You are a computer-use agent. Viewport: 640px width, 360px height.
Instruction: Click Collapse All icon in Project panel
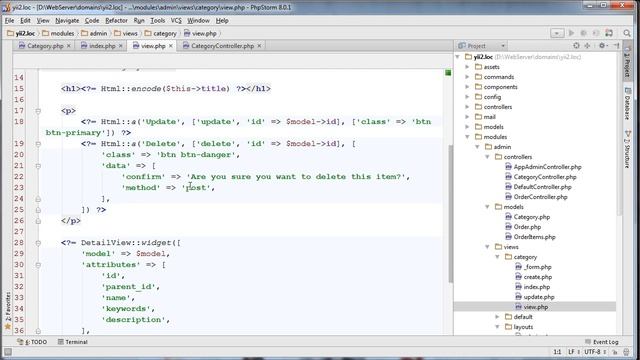[587, 46]
